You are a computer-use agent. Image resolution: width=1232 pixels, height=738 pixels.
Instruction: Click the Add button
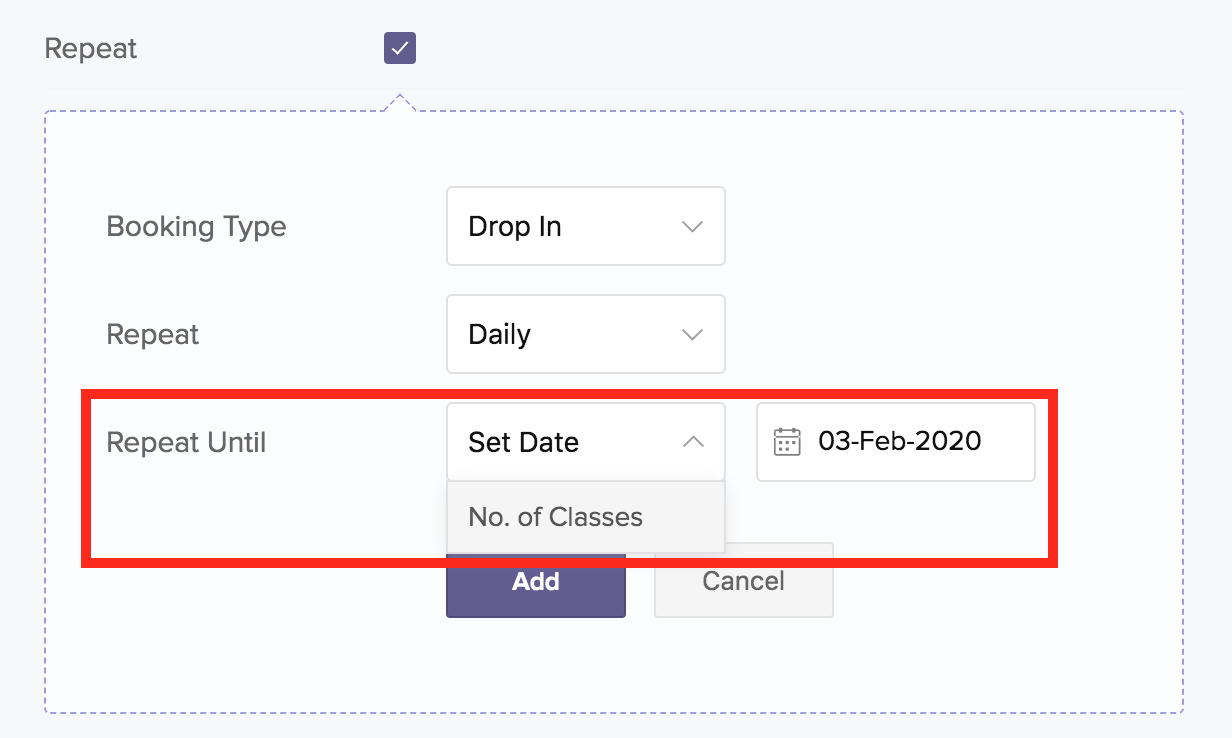tap(536, 583)
